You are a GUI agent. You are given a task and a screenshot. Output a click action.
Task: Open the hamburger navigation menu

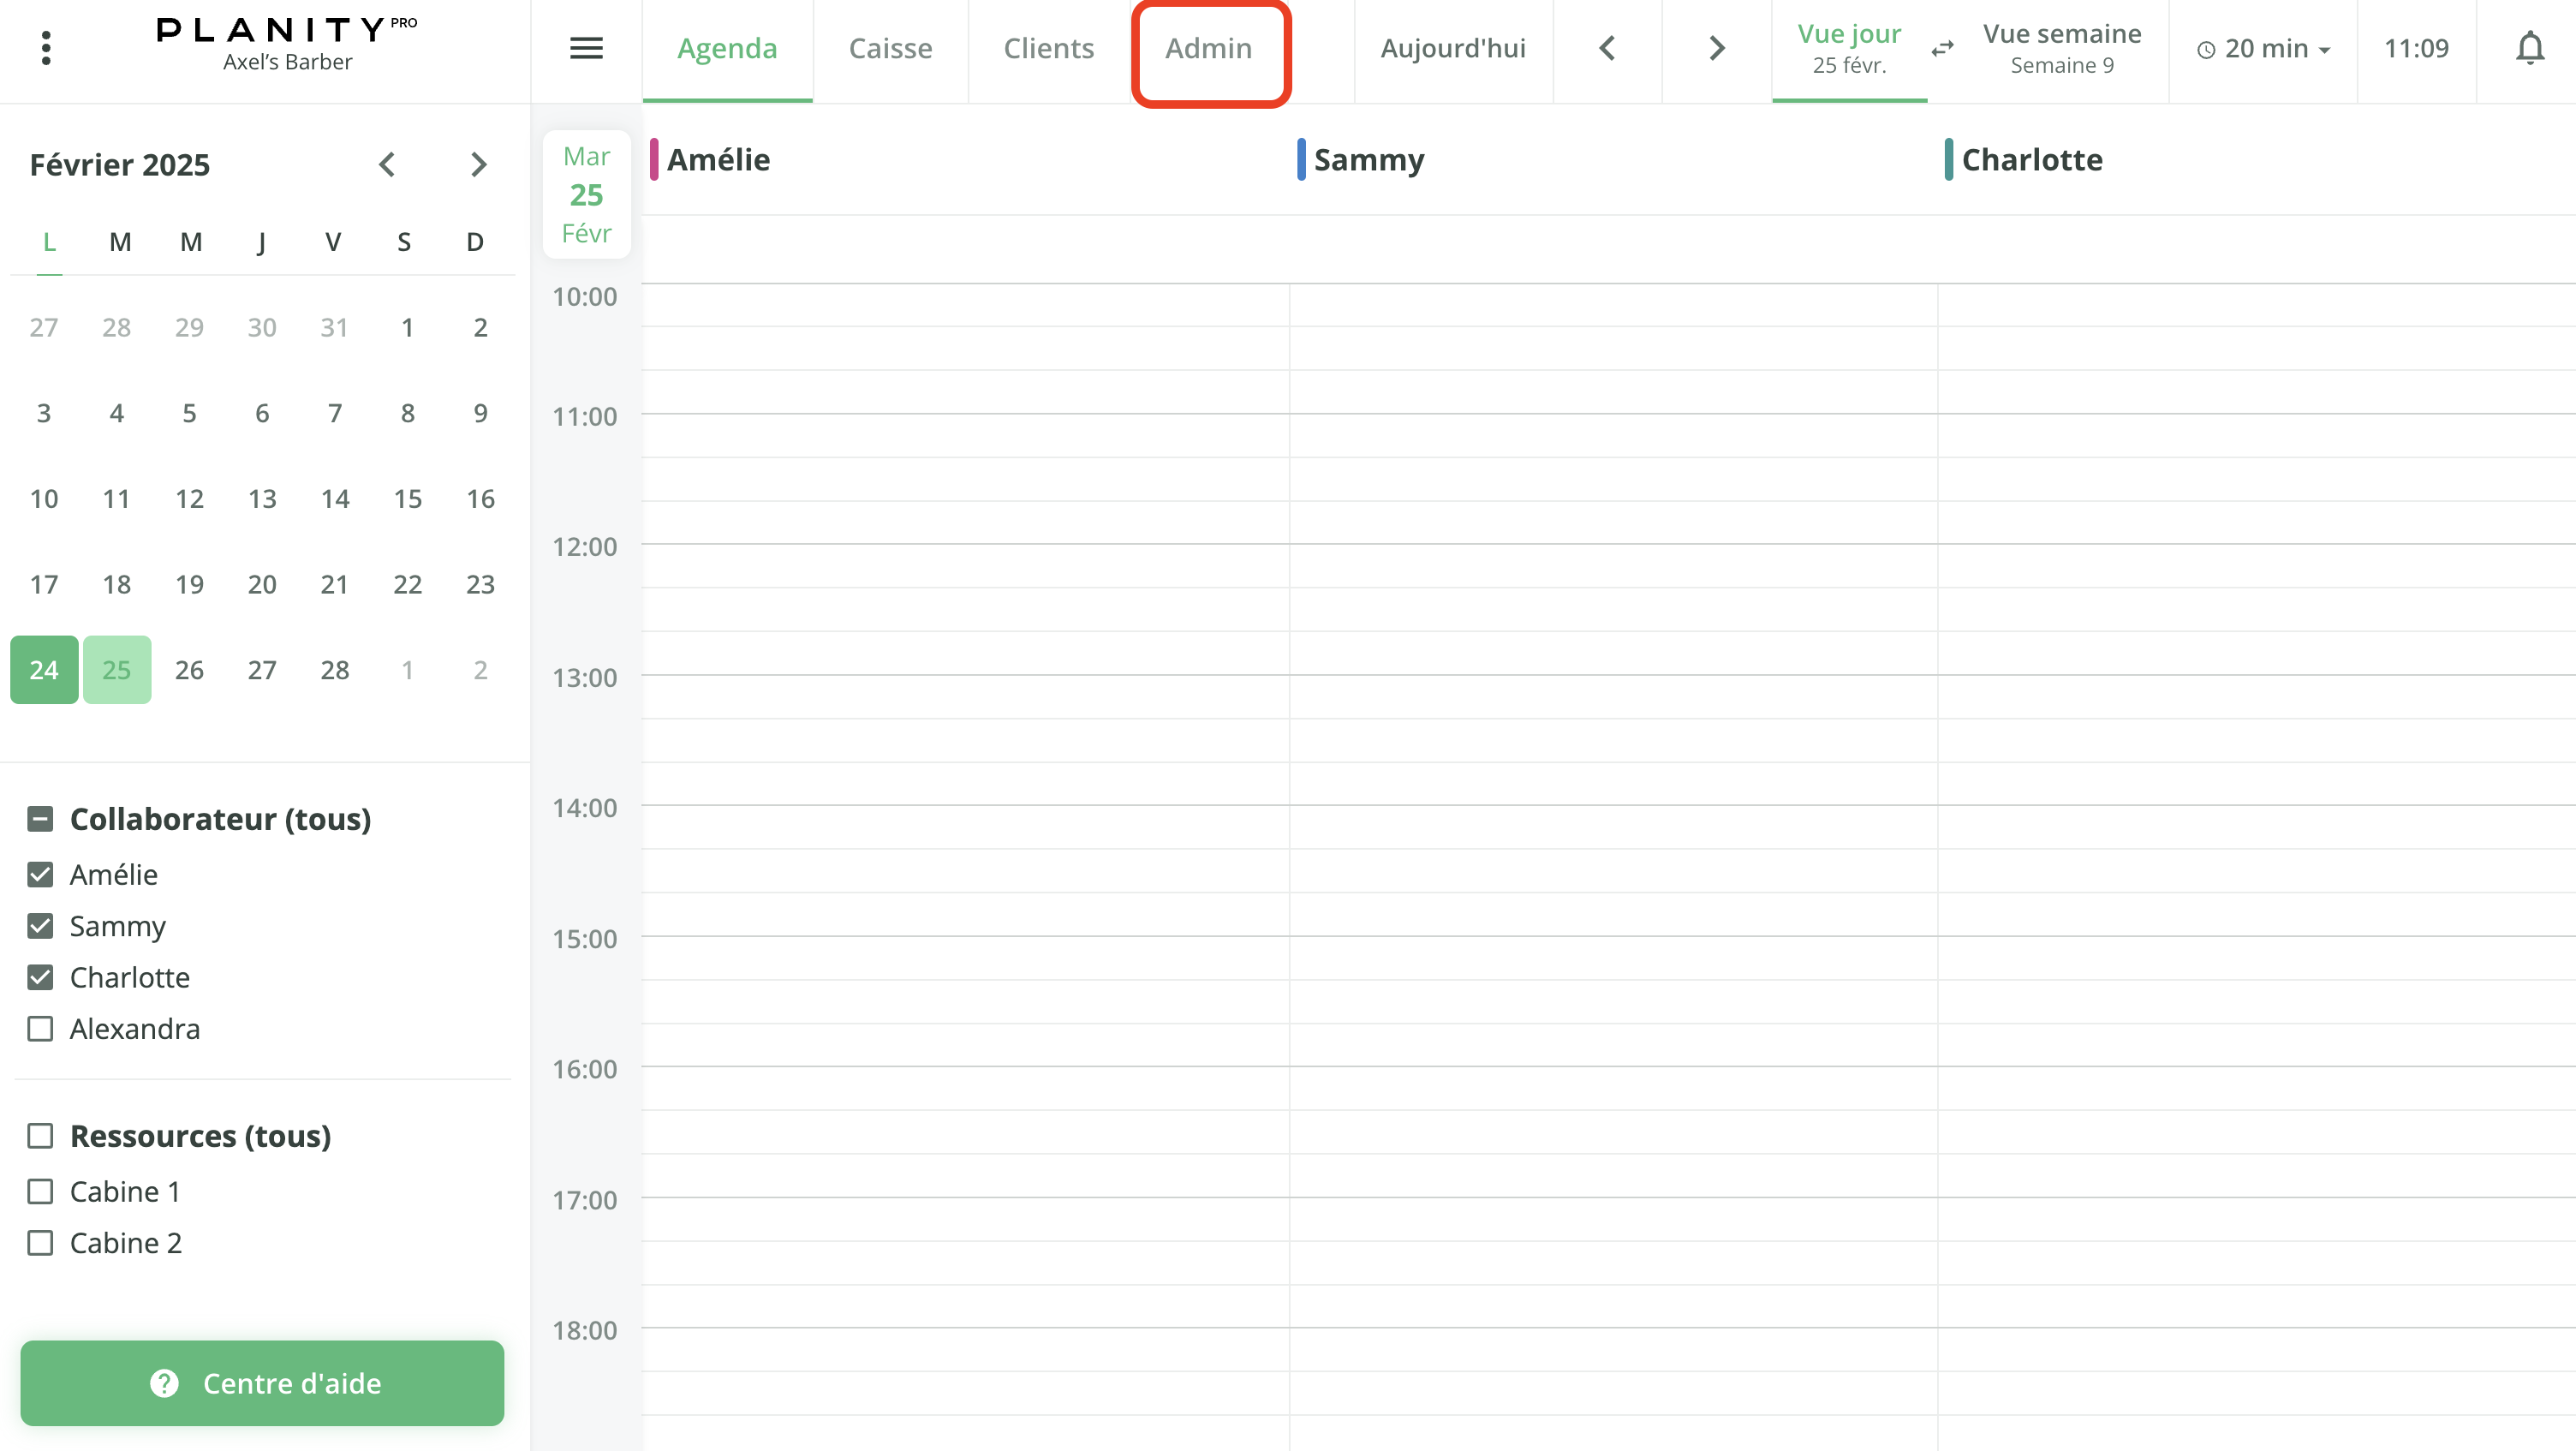586,48
